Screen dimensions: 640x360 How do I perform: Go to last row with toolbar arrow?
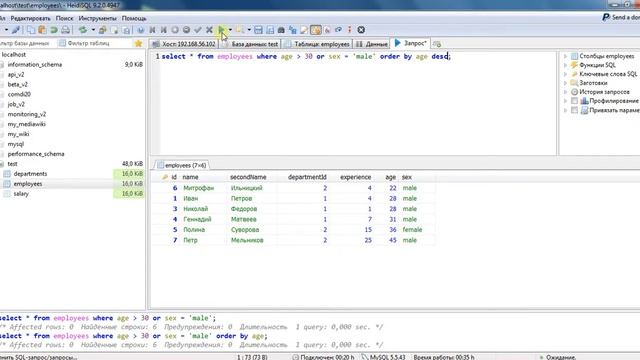tap(164, 30)
